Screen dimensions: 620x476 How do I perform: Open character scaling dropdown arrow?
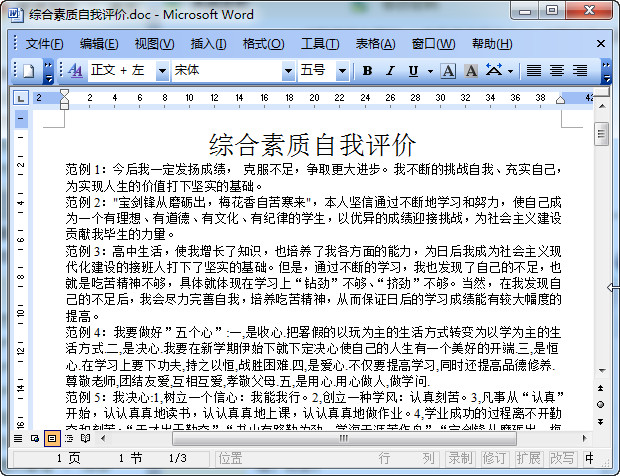(510, 72)
